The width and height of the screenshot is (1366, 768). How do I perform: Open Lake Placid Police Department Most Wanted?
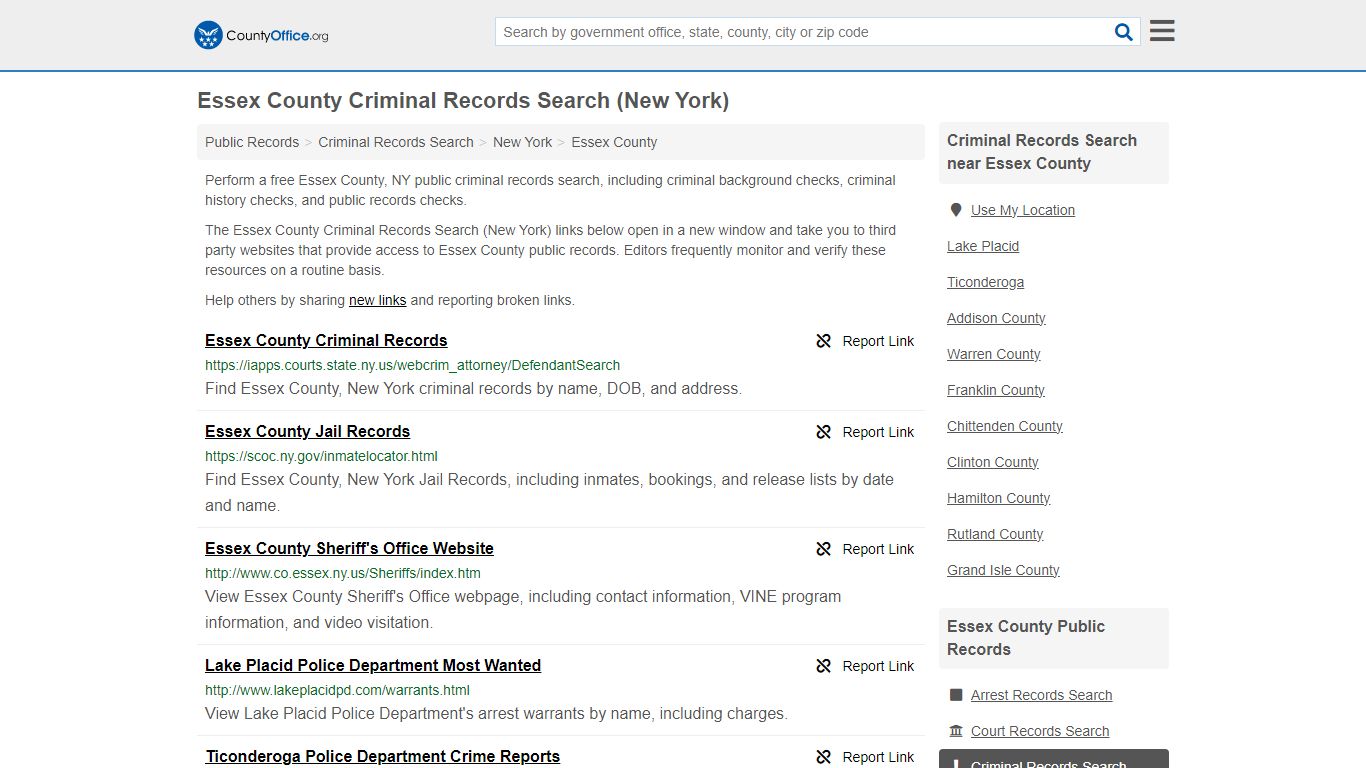(373, 665)
